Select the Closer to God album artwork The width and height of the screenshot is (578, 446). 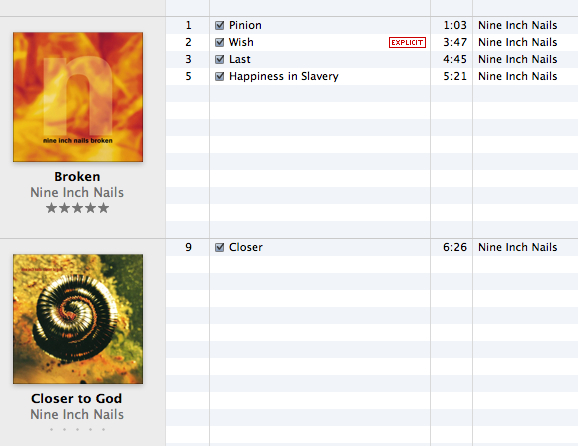click(x=78, y=319)
